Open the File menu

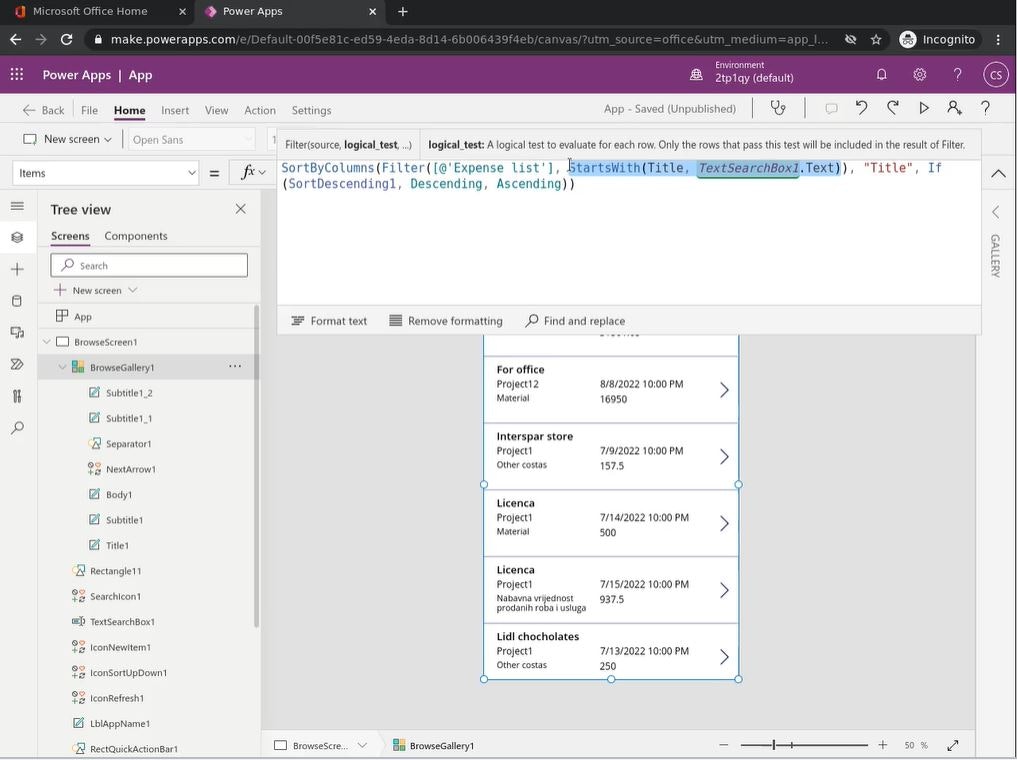coord(90,110)
